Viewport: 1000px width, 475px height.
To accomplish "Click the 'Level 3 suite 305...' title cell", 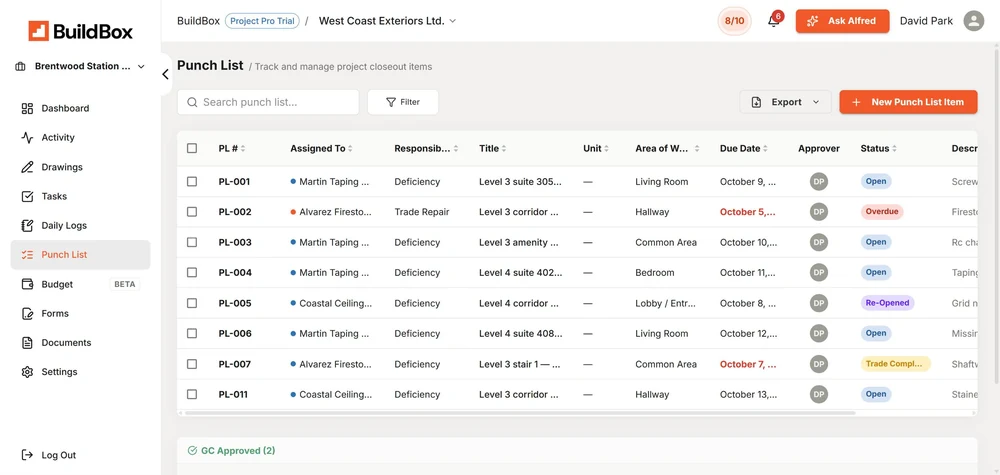I will click(520, 182).
